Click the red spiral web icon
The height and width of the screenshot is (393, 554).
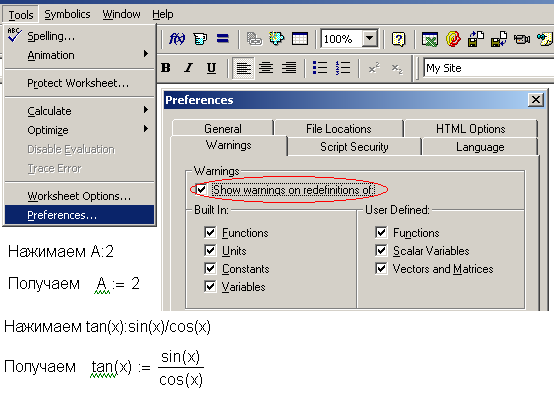coord(453,39)
